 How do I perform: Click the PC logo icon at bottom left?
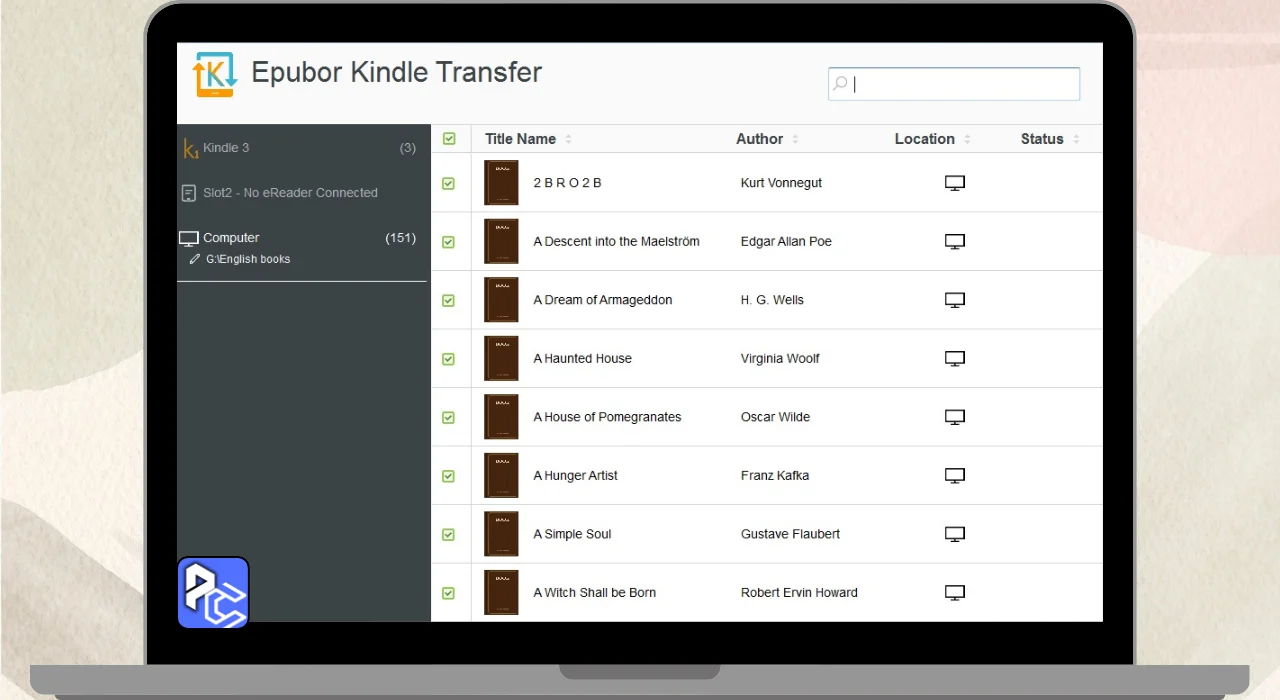point(213,593)
